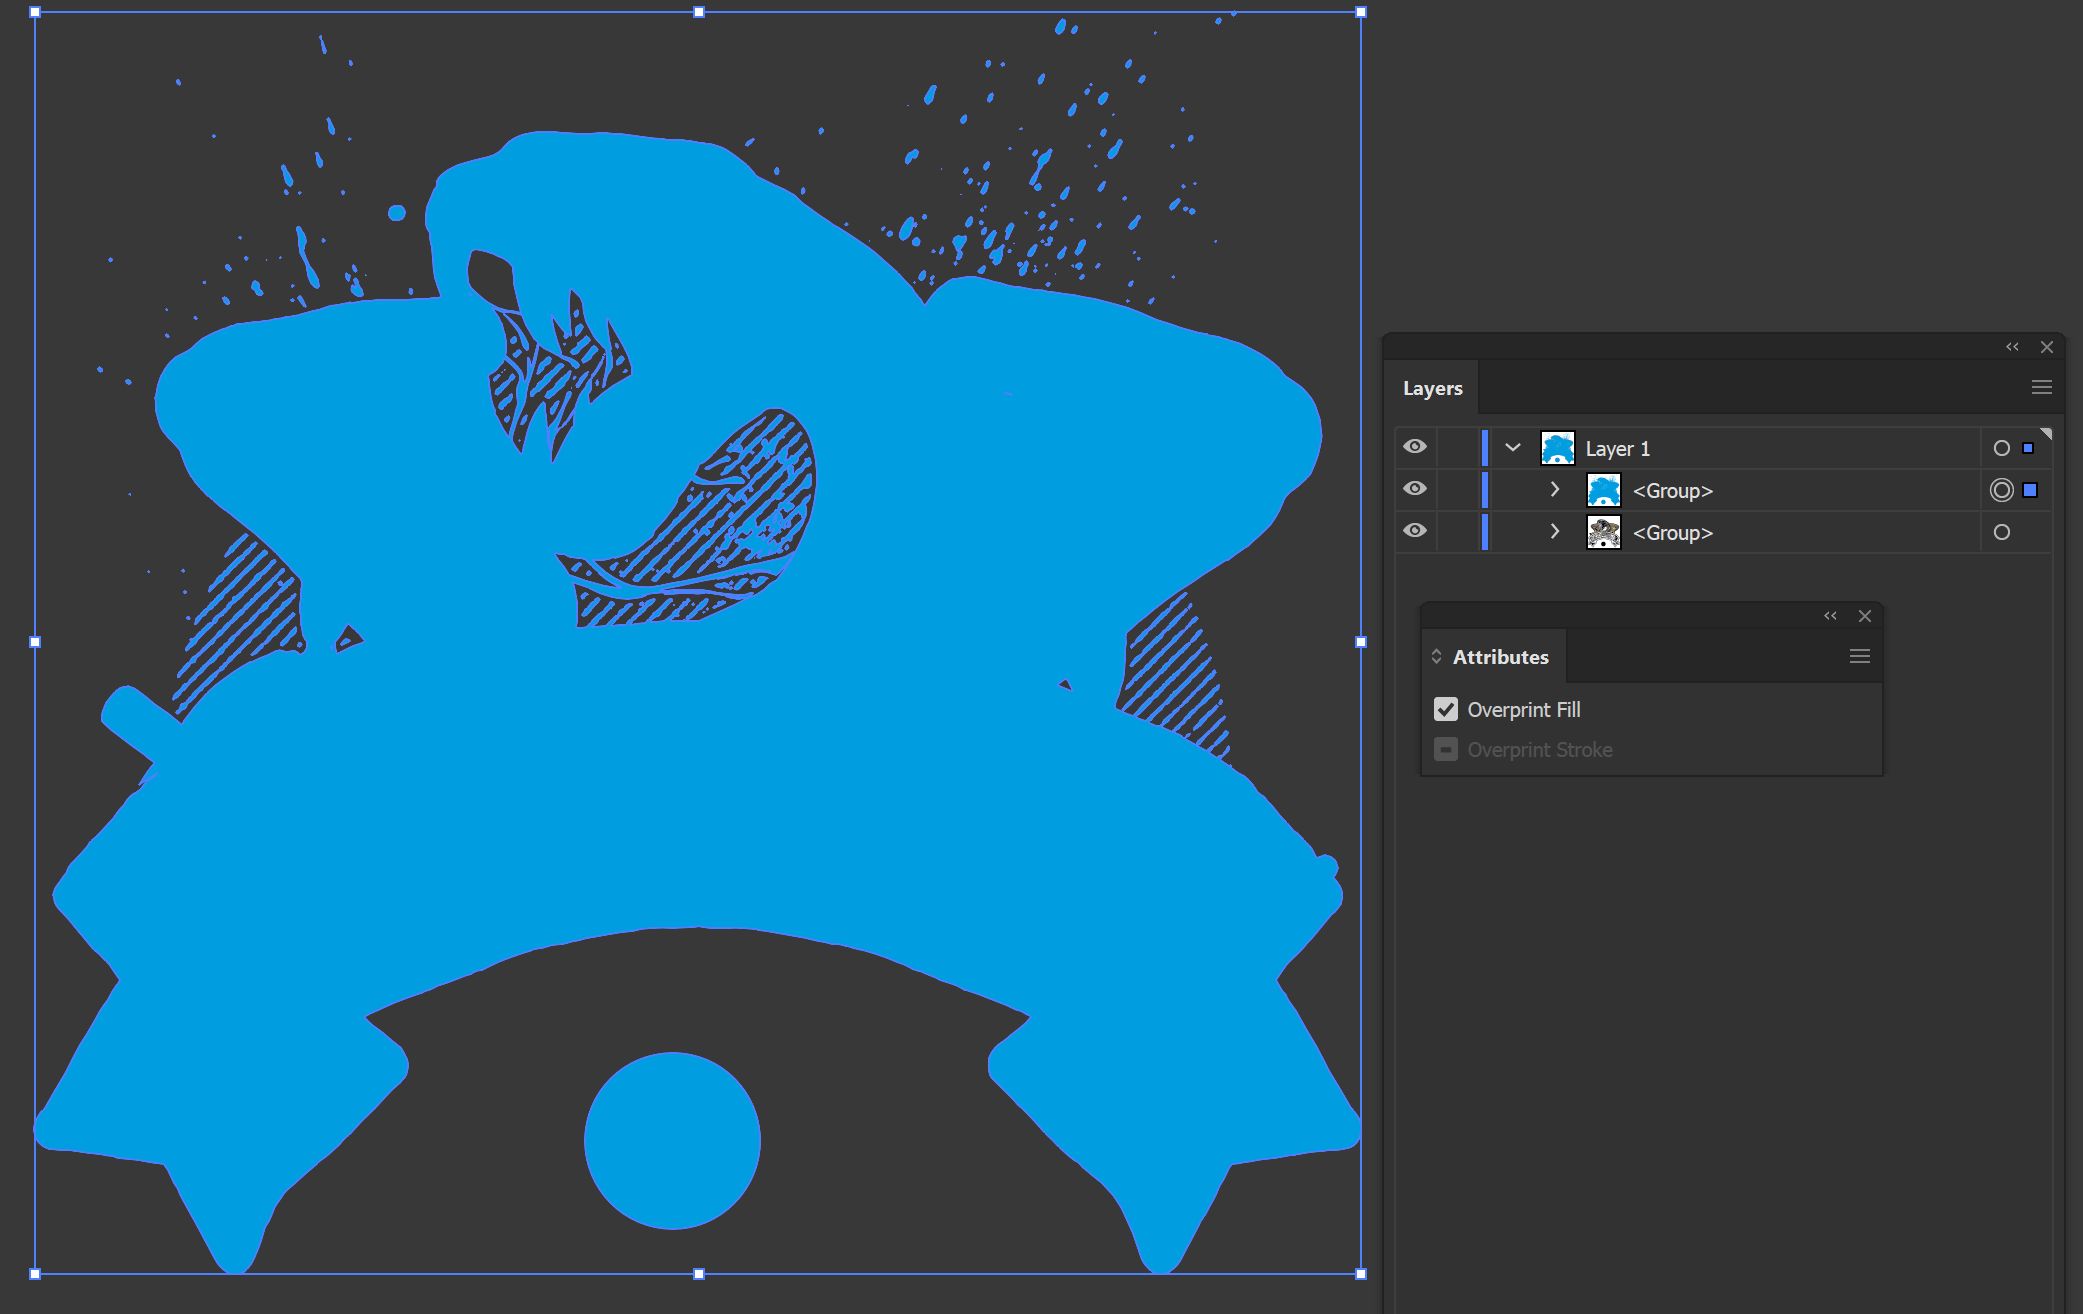Collapse Layer 1 using its chevron
This screenshot has height=1314, width=2083.
tap(1513, 448)
